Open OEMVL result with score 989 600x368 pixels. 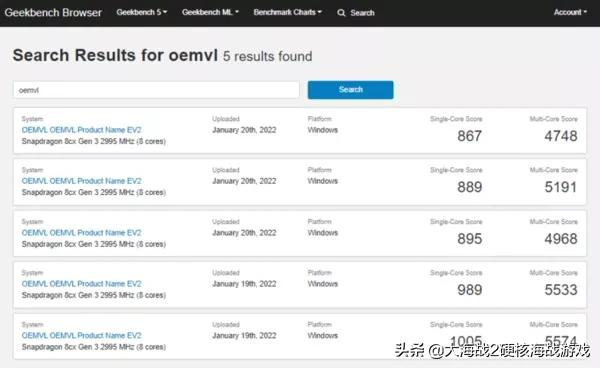(x=82, y=284)
